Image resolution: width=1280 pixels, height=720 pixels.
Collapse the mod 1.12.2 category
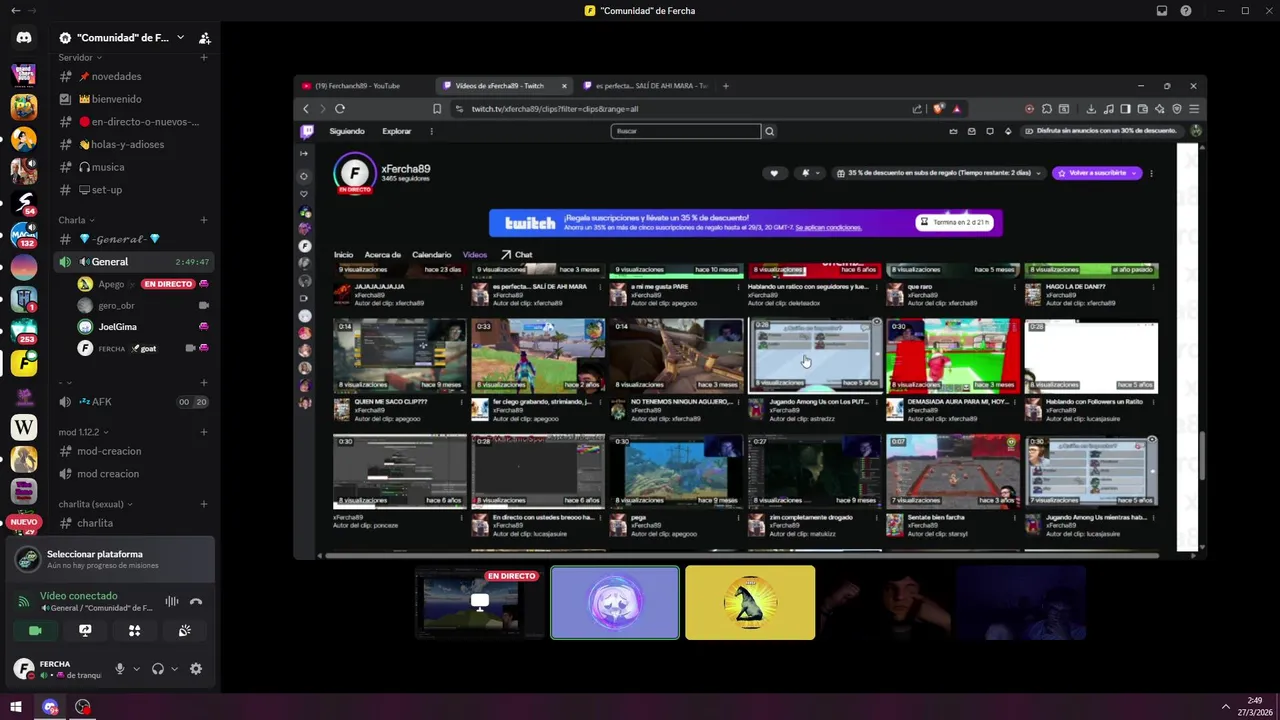[84, 432]
